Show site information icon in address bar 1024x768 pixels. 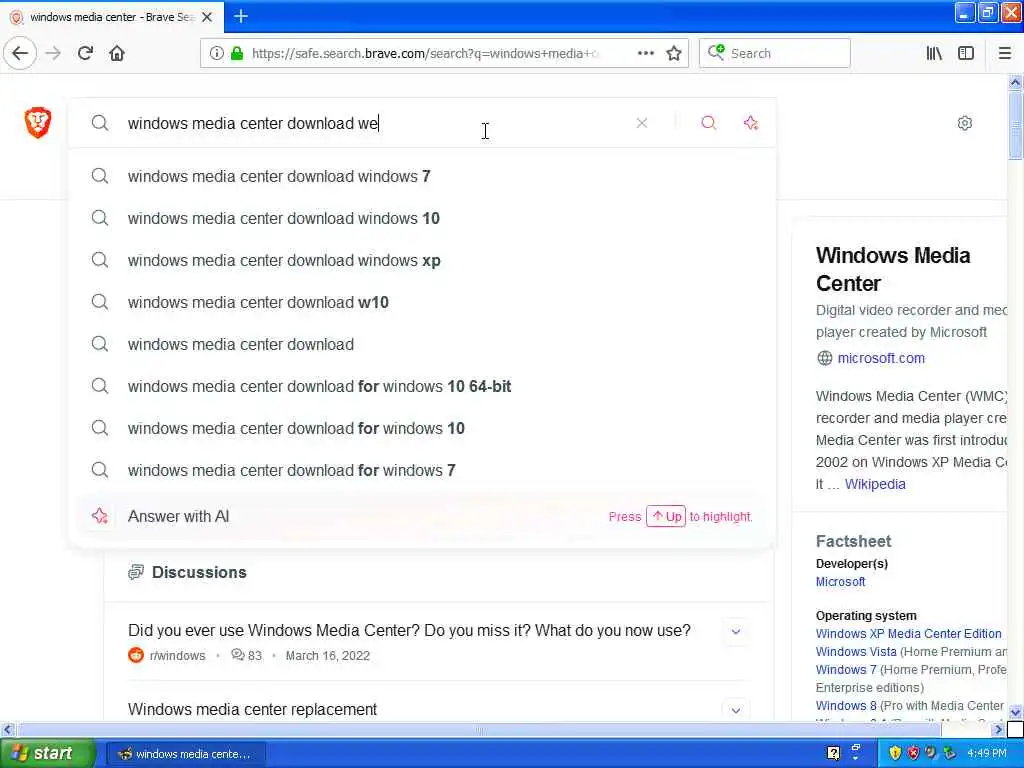coord(216,54)
